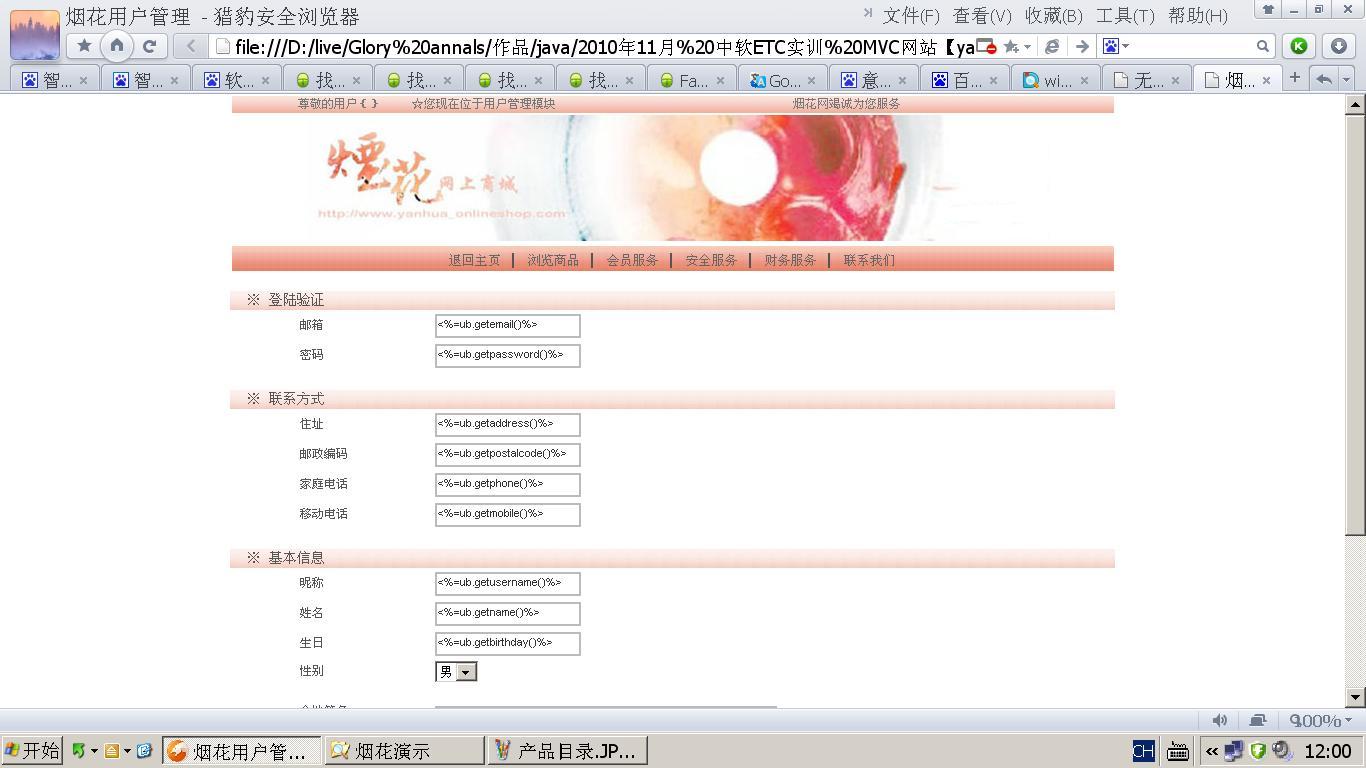The width and height of the screenshot is (1366, 768).
Task: Click the browser avatar logo image
Action: (35, 33)
